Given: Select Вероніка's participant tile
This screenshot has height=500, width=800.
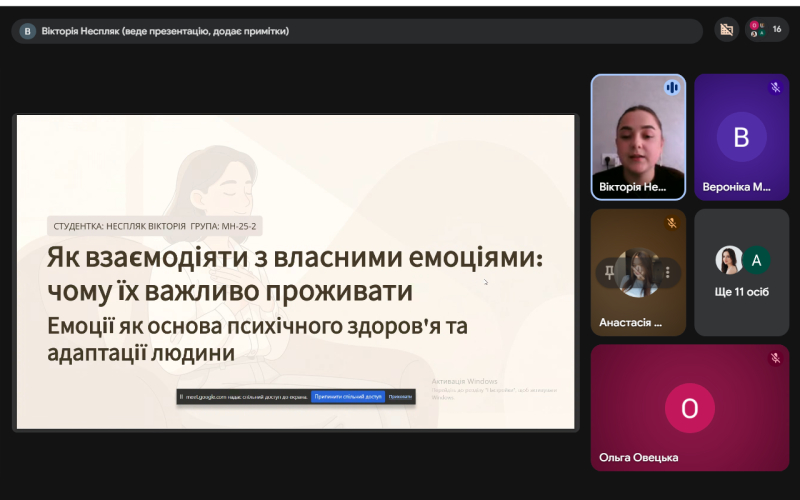Looking at the screenshot, I should (x=740, y=137).
